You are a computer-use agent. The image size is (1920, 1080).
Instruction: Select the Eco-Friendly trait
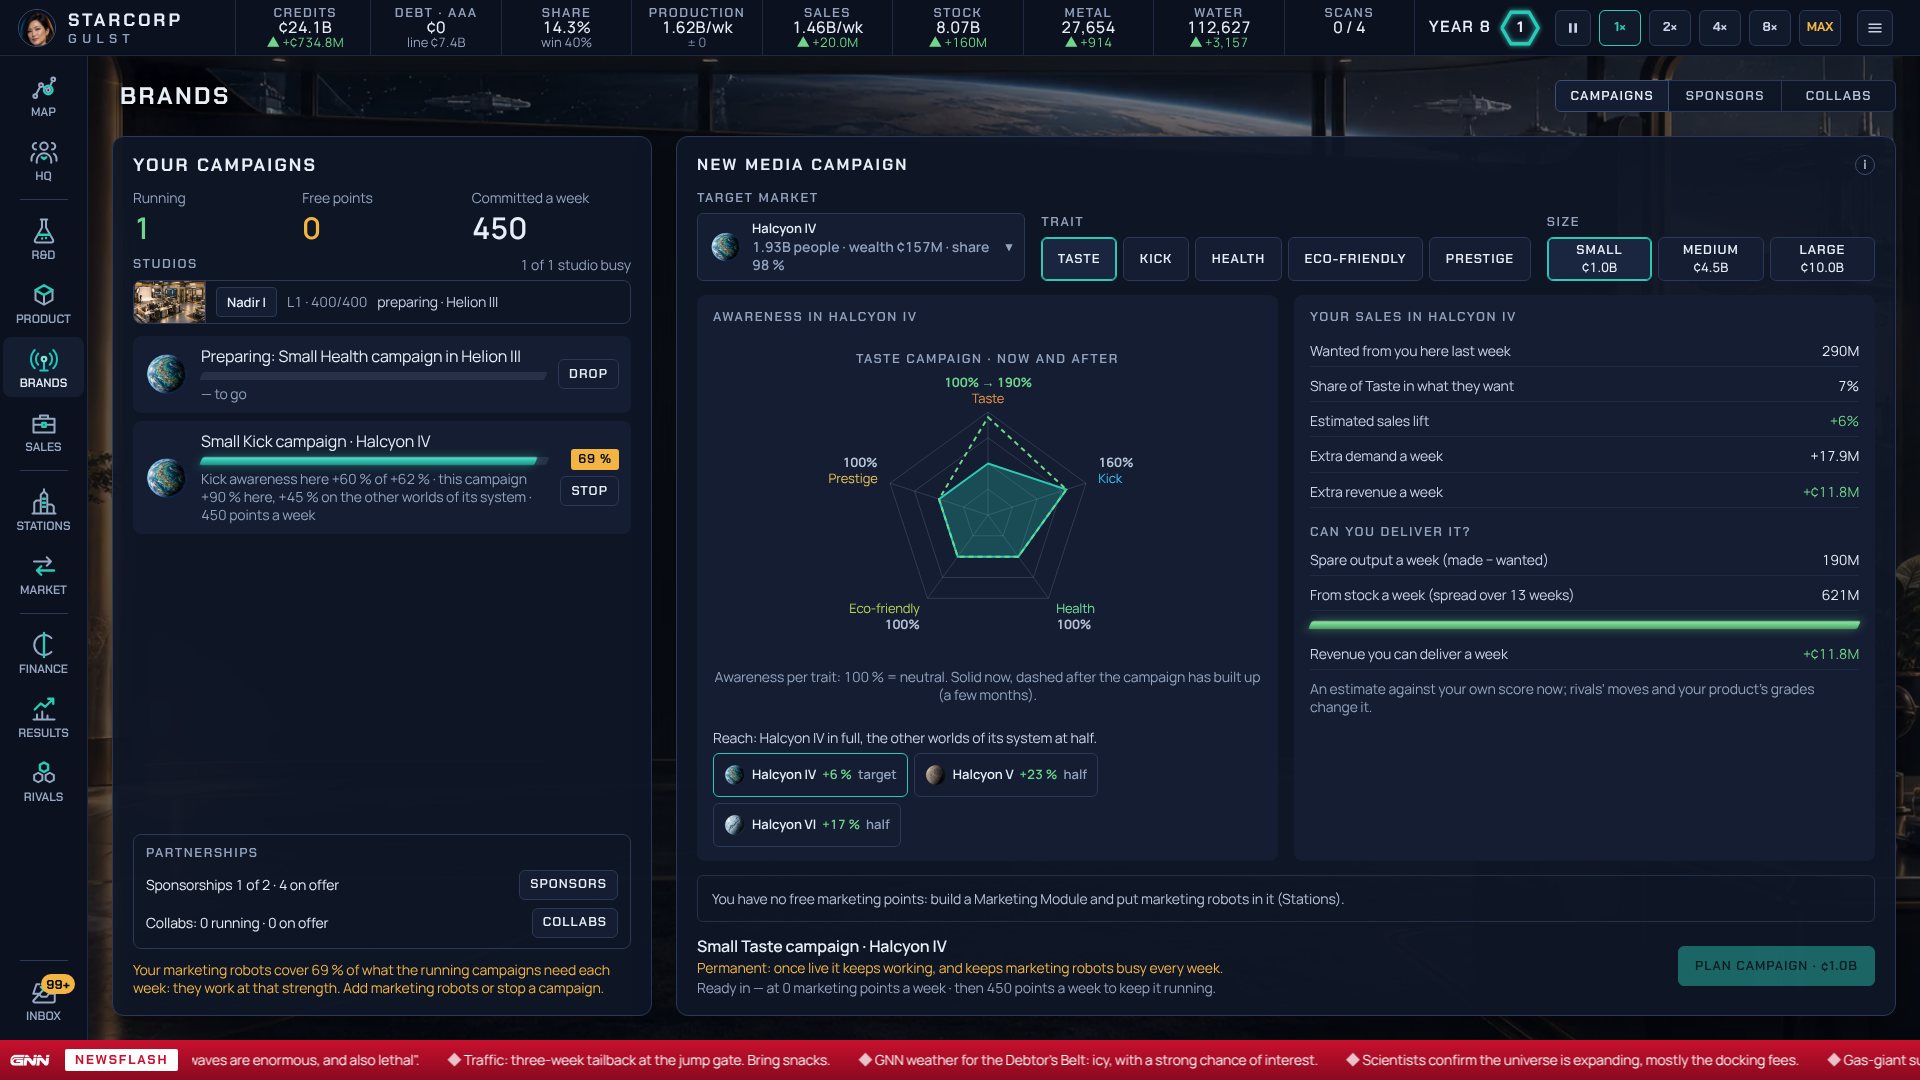pyautogui.click(x=1354, y=259)
